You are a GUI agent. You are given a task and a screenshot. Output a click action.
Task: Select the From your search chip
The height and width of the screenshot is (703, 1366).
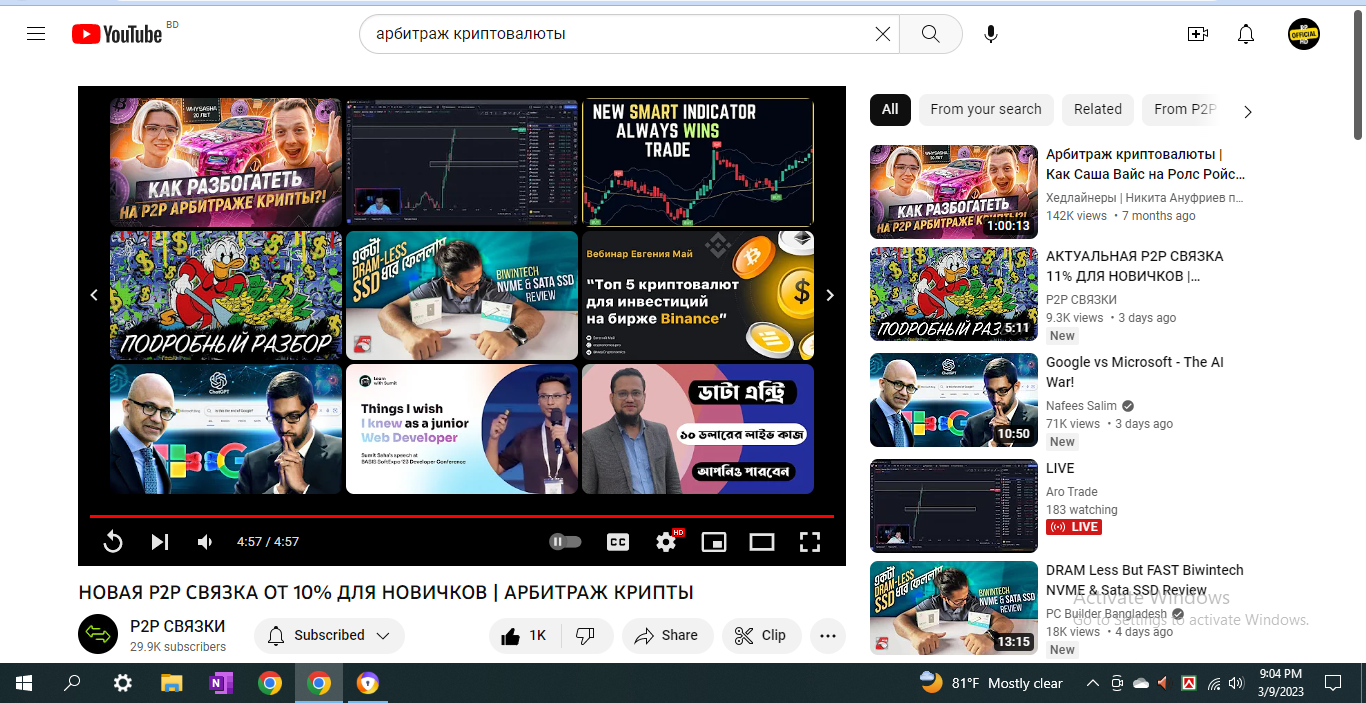(986, 109)
